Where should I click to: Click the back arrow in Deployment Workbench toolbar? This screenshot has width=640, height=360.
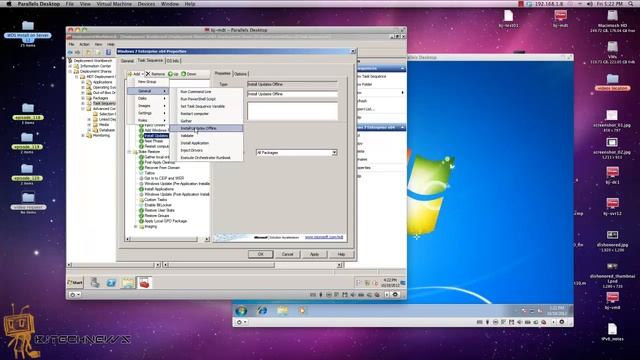[70, 52]
